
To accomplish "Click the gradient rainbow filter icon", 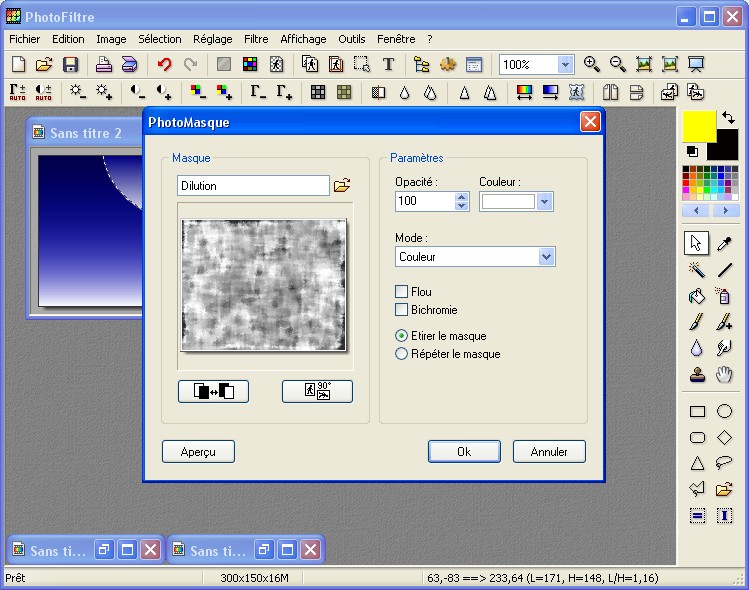I will click(x=524, y=92).
